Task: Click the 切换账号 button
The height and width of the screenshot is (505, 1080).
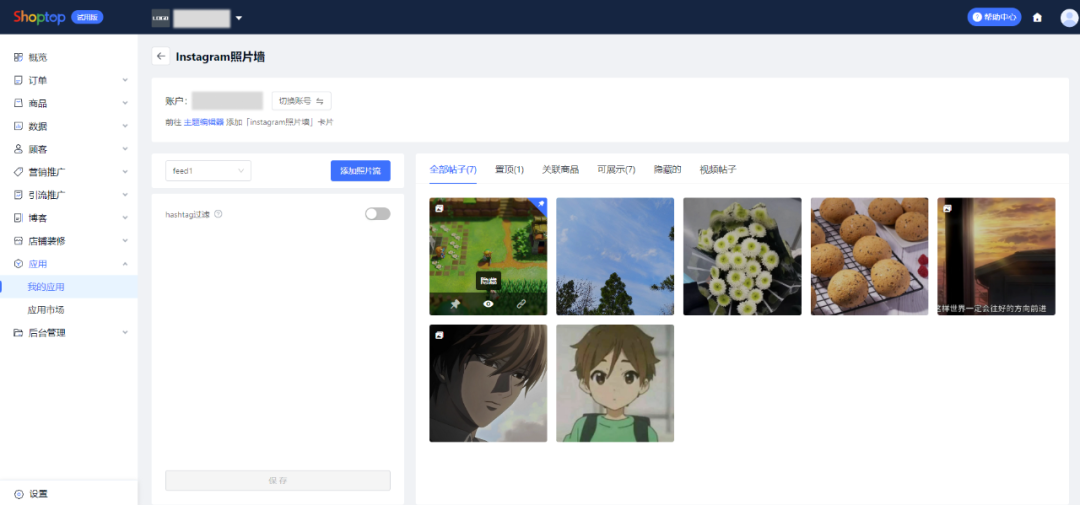Action: [302, 101]
